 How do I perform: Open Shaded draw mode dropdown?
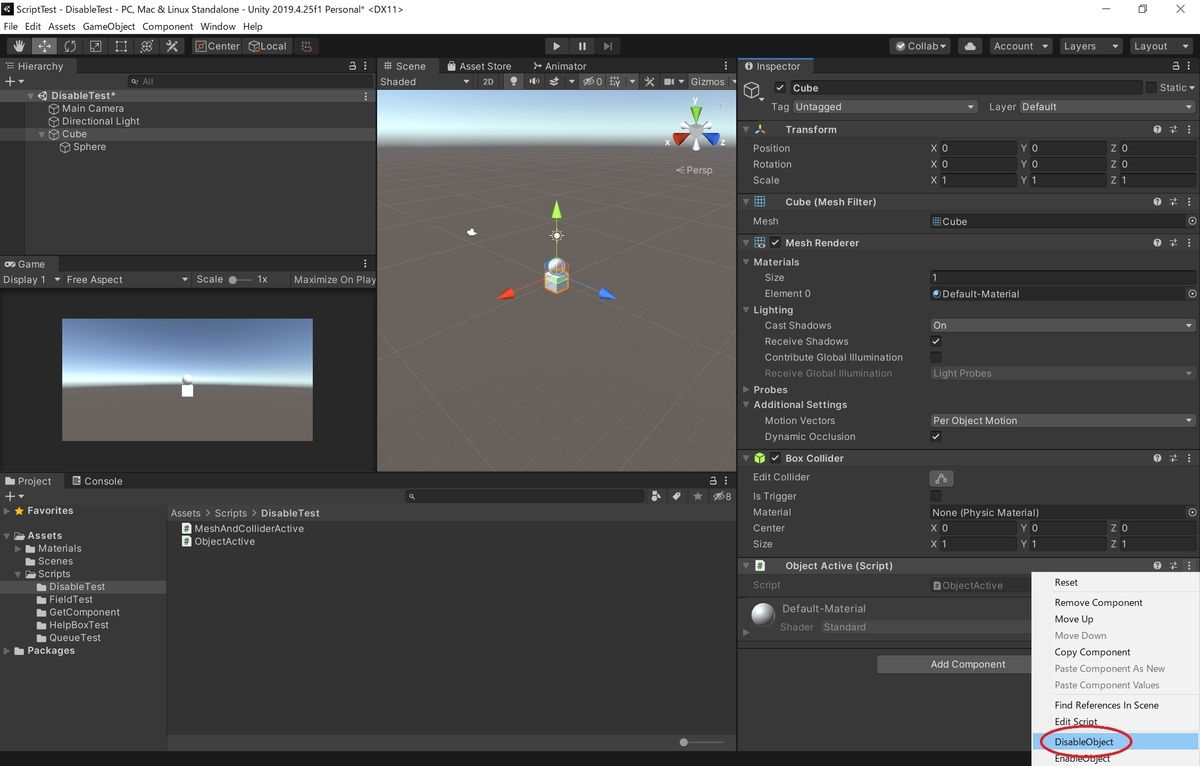pos(425,82)
